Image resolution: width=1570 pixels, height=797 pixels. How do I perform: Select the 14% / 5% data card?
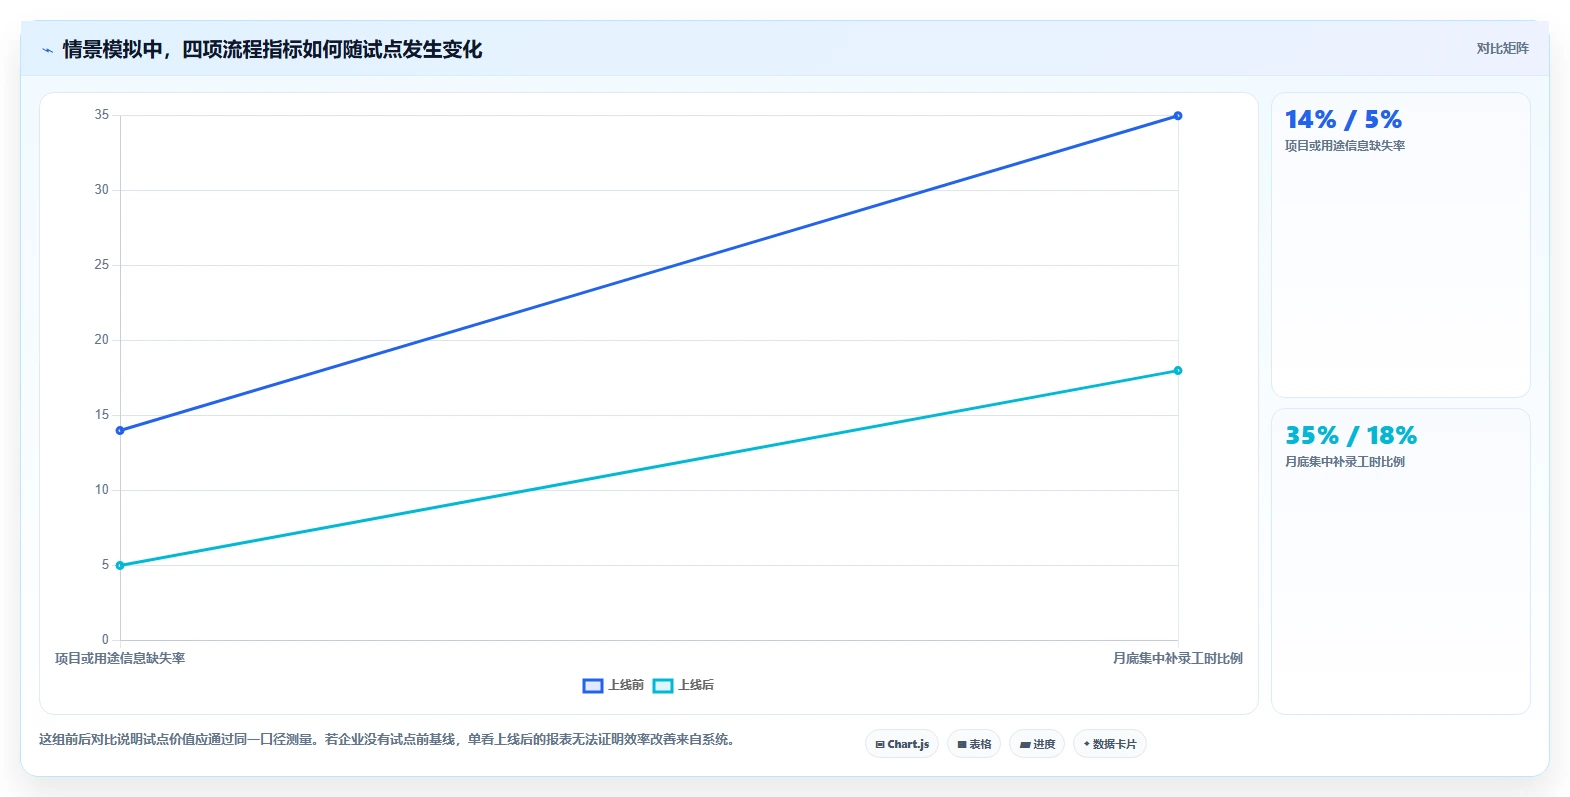1400,245
